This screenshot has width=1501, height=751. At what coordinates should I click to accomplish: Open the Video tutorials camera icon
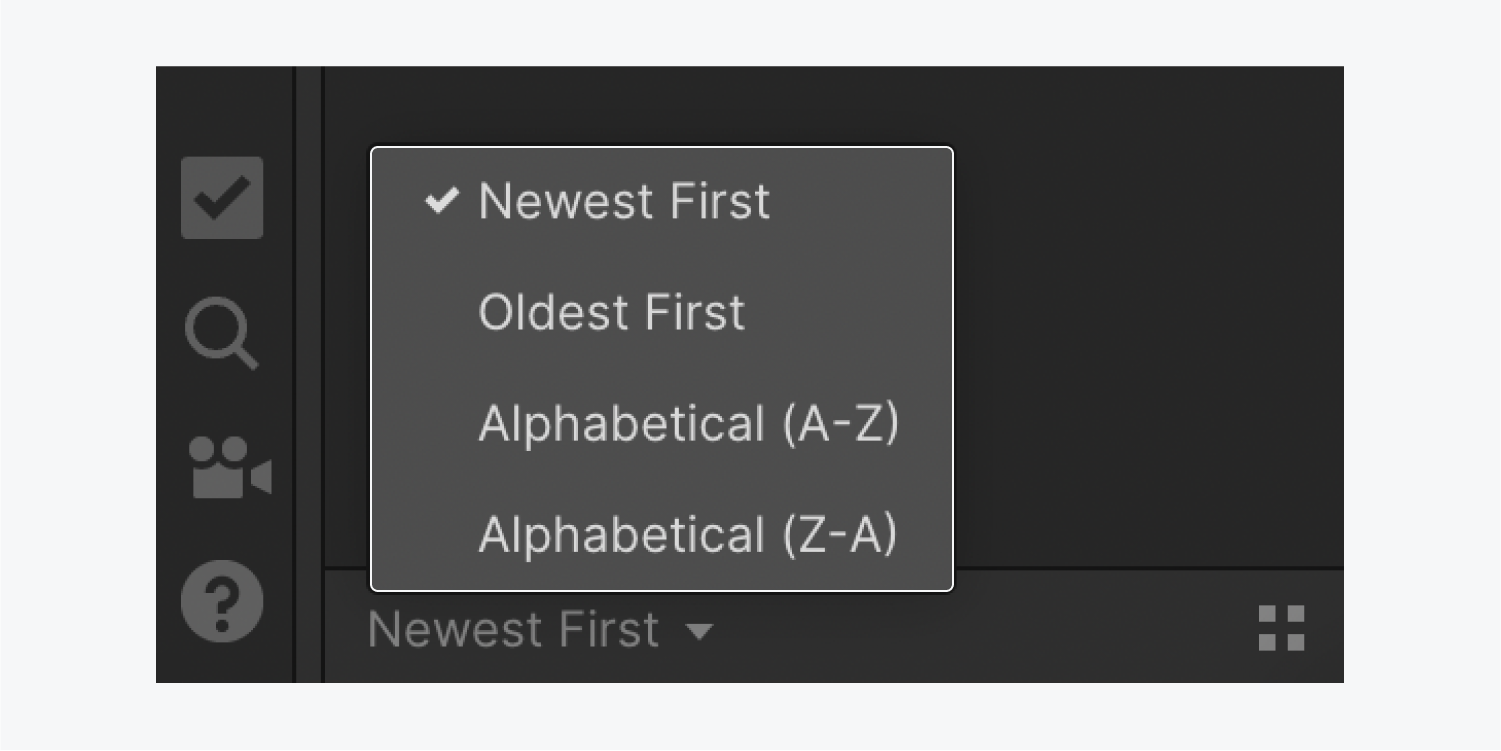[230, 467]
